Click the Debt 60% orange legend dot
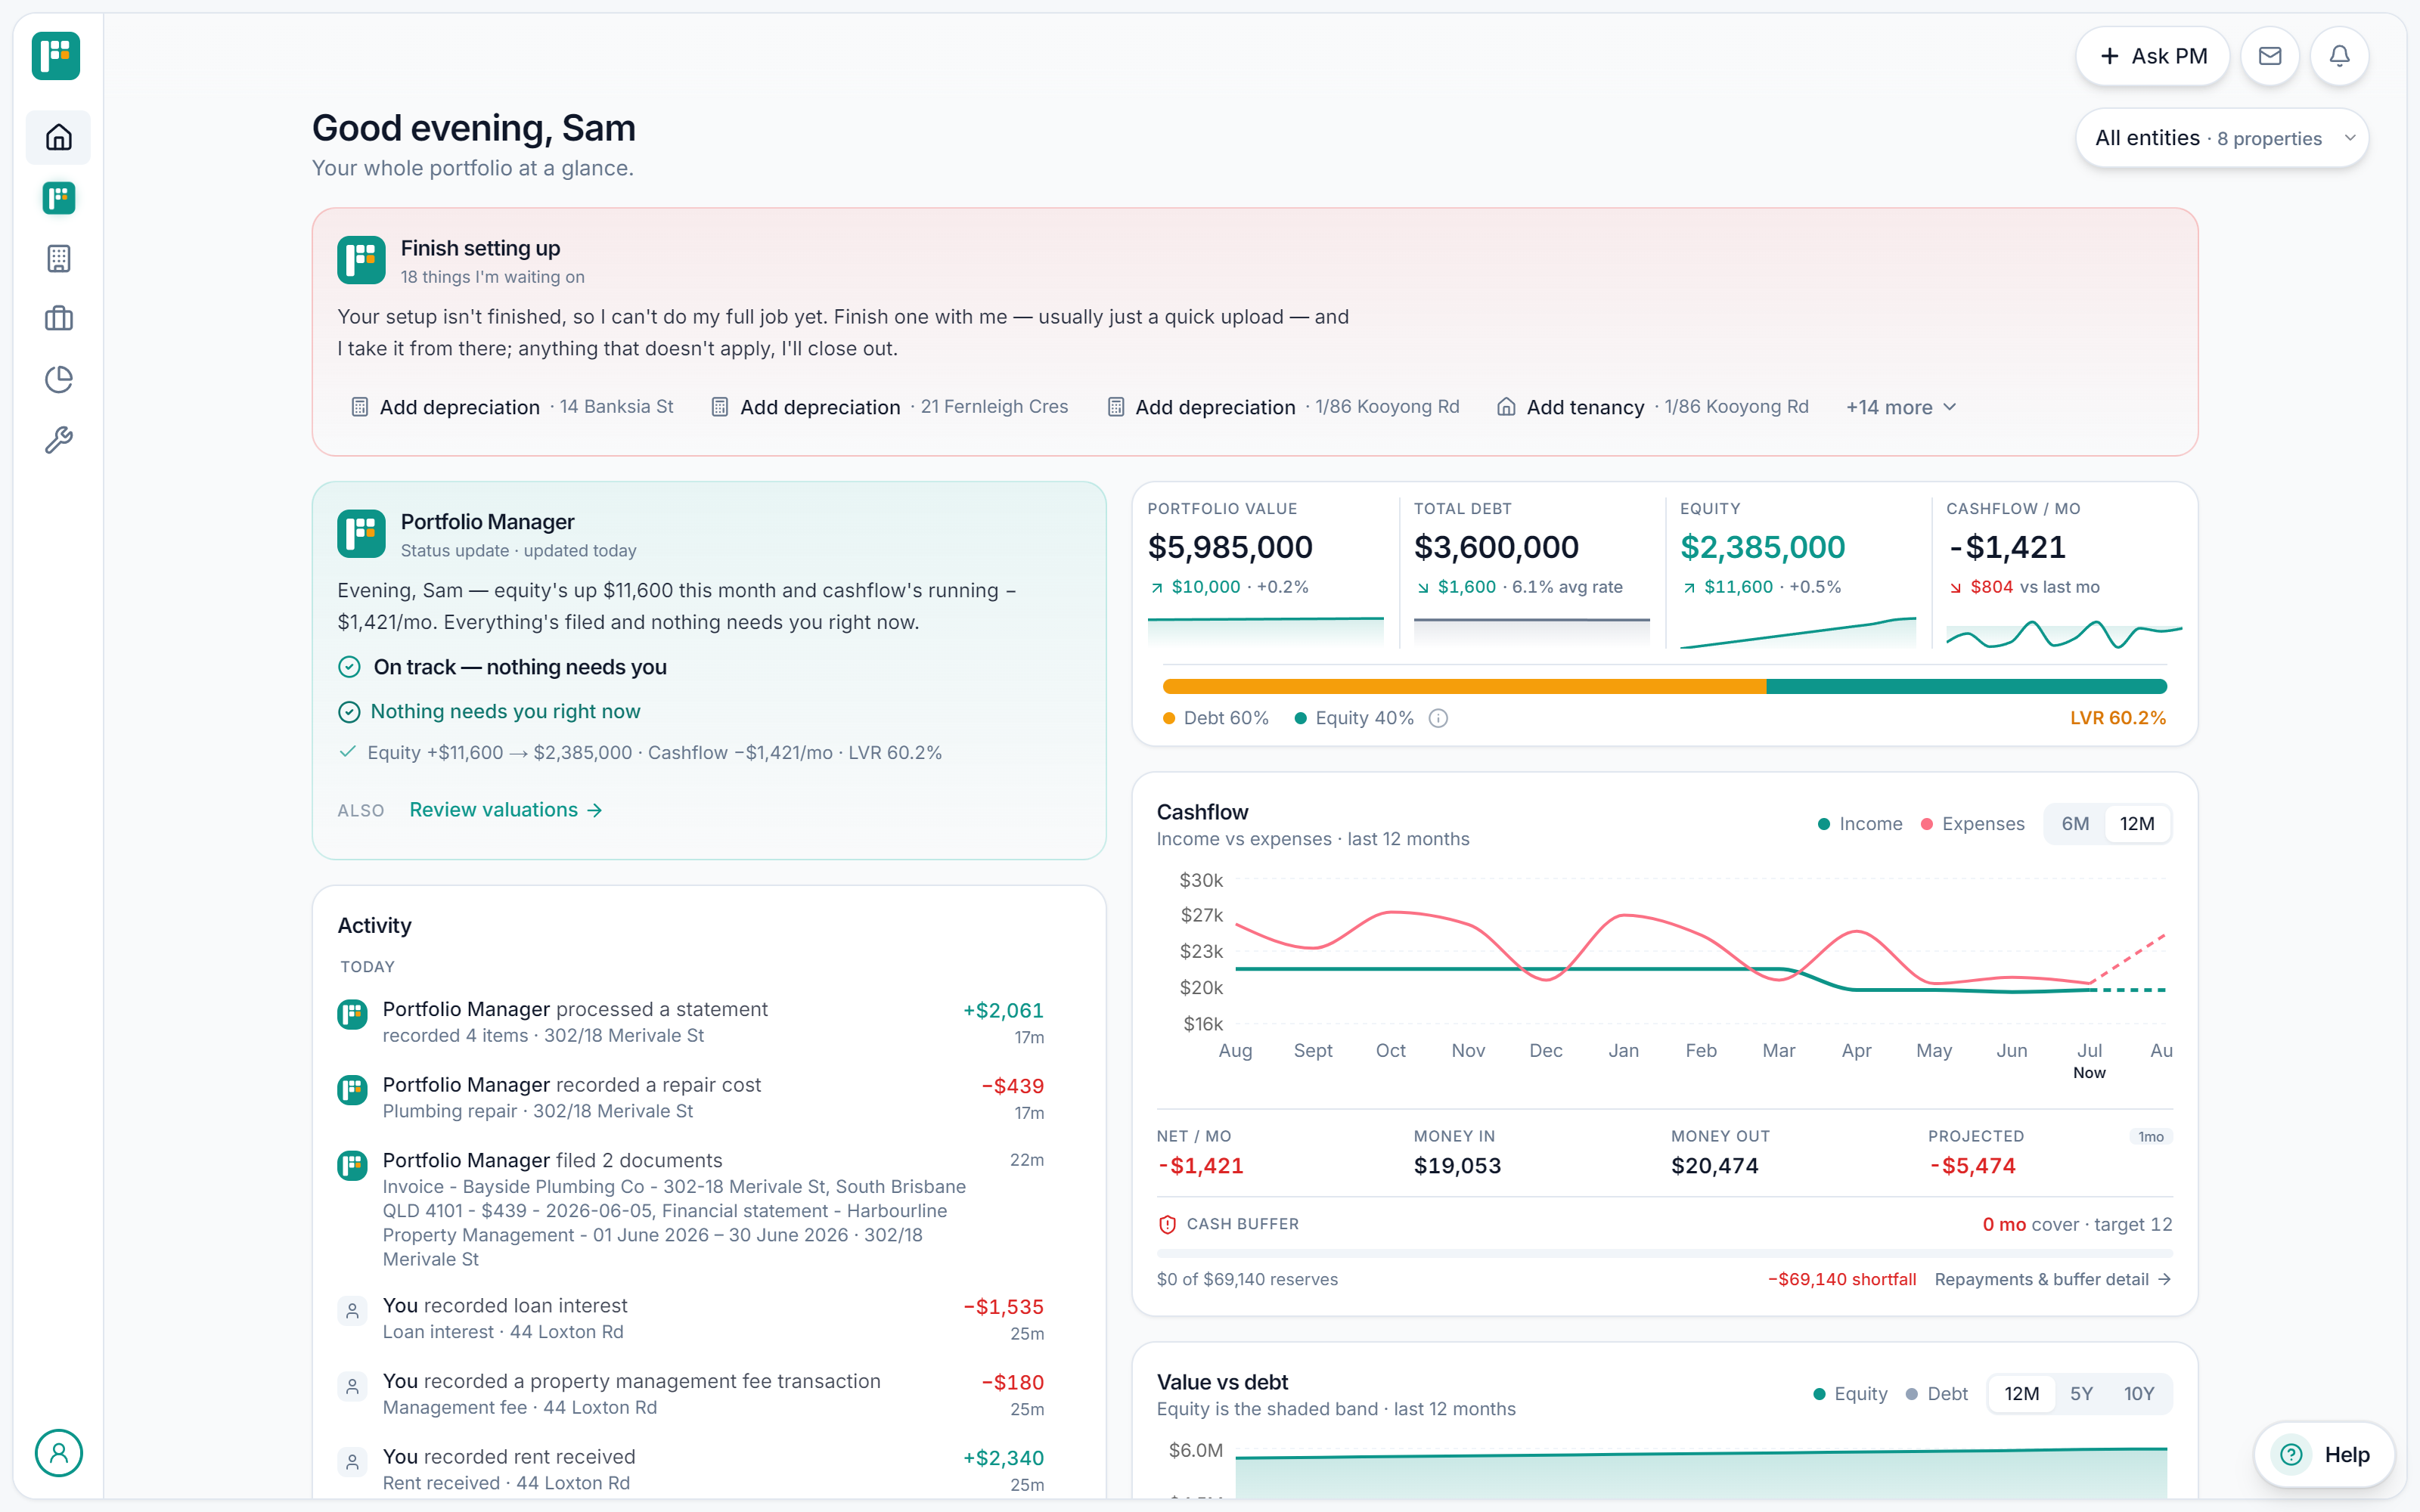The height and width of the screenshot is (1512, 2420). pos(1169,718)
